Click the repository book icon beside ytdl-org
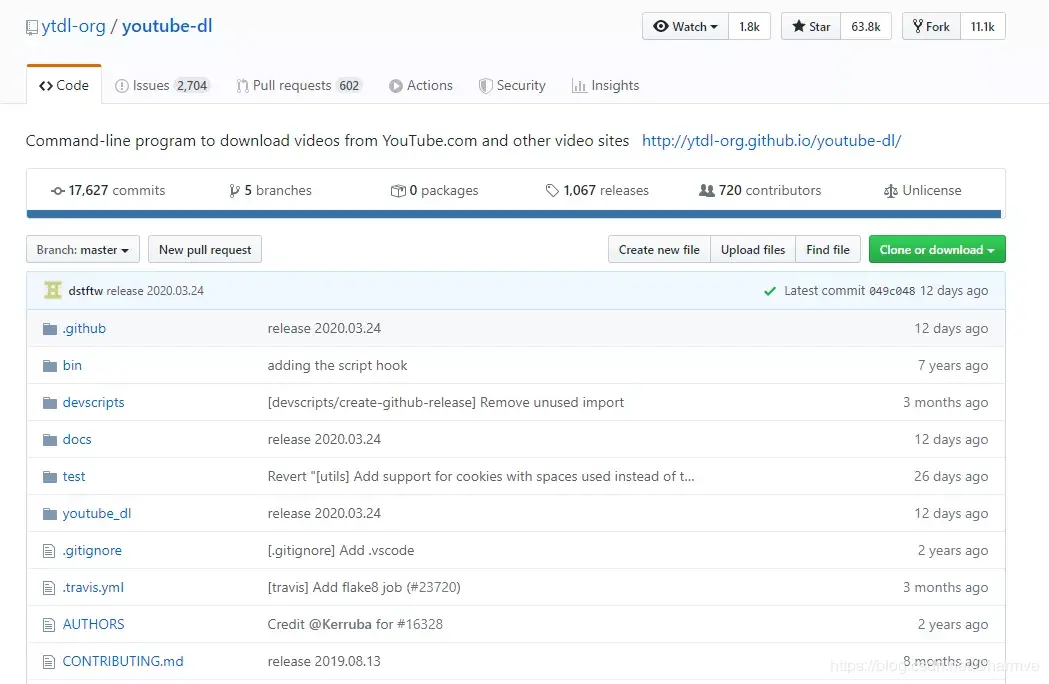 point(31,27)
